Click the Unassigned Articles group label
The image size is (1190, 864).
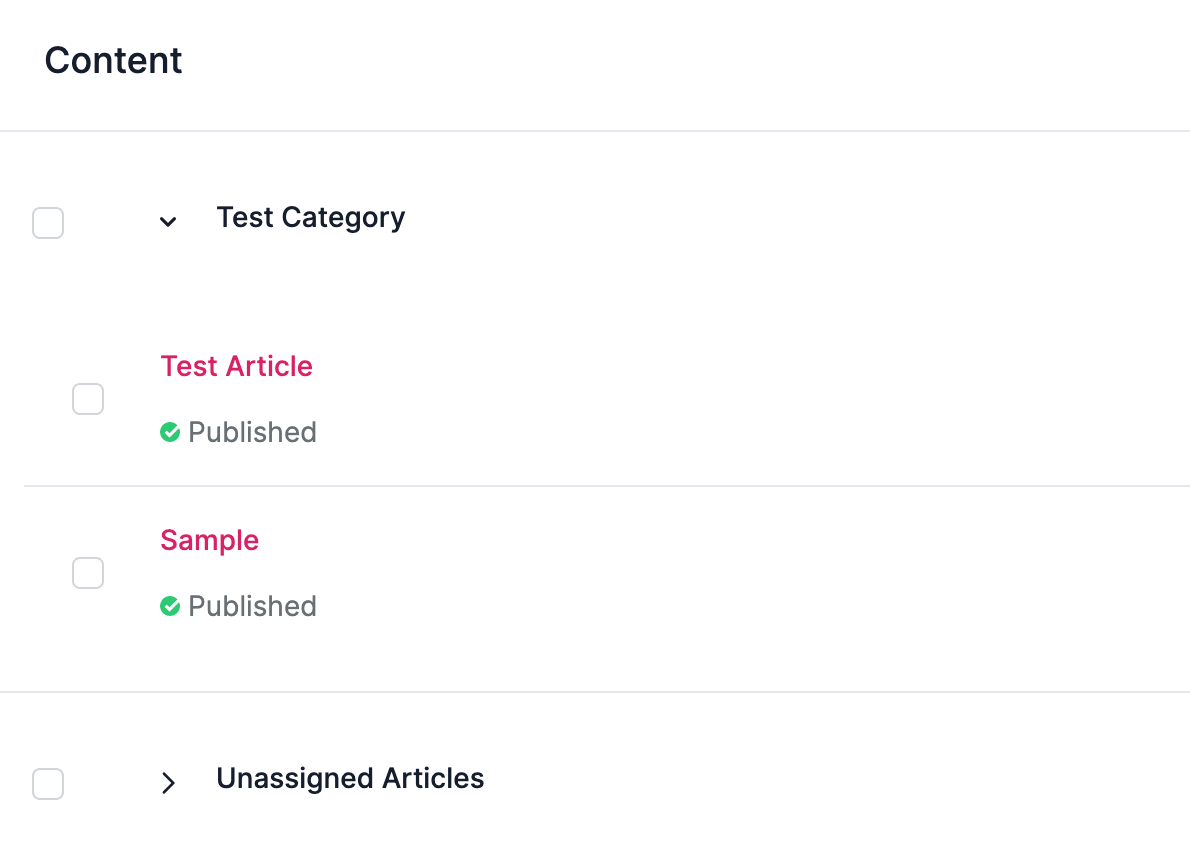click(x=350, y=779)
